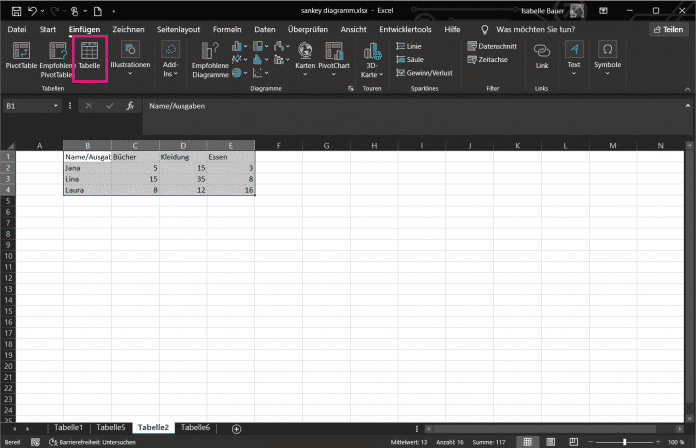Viewport: 696px width, 448px height.
Task: Click the Tabelle button in the ribbon
Action: click(89, 57)
